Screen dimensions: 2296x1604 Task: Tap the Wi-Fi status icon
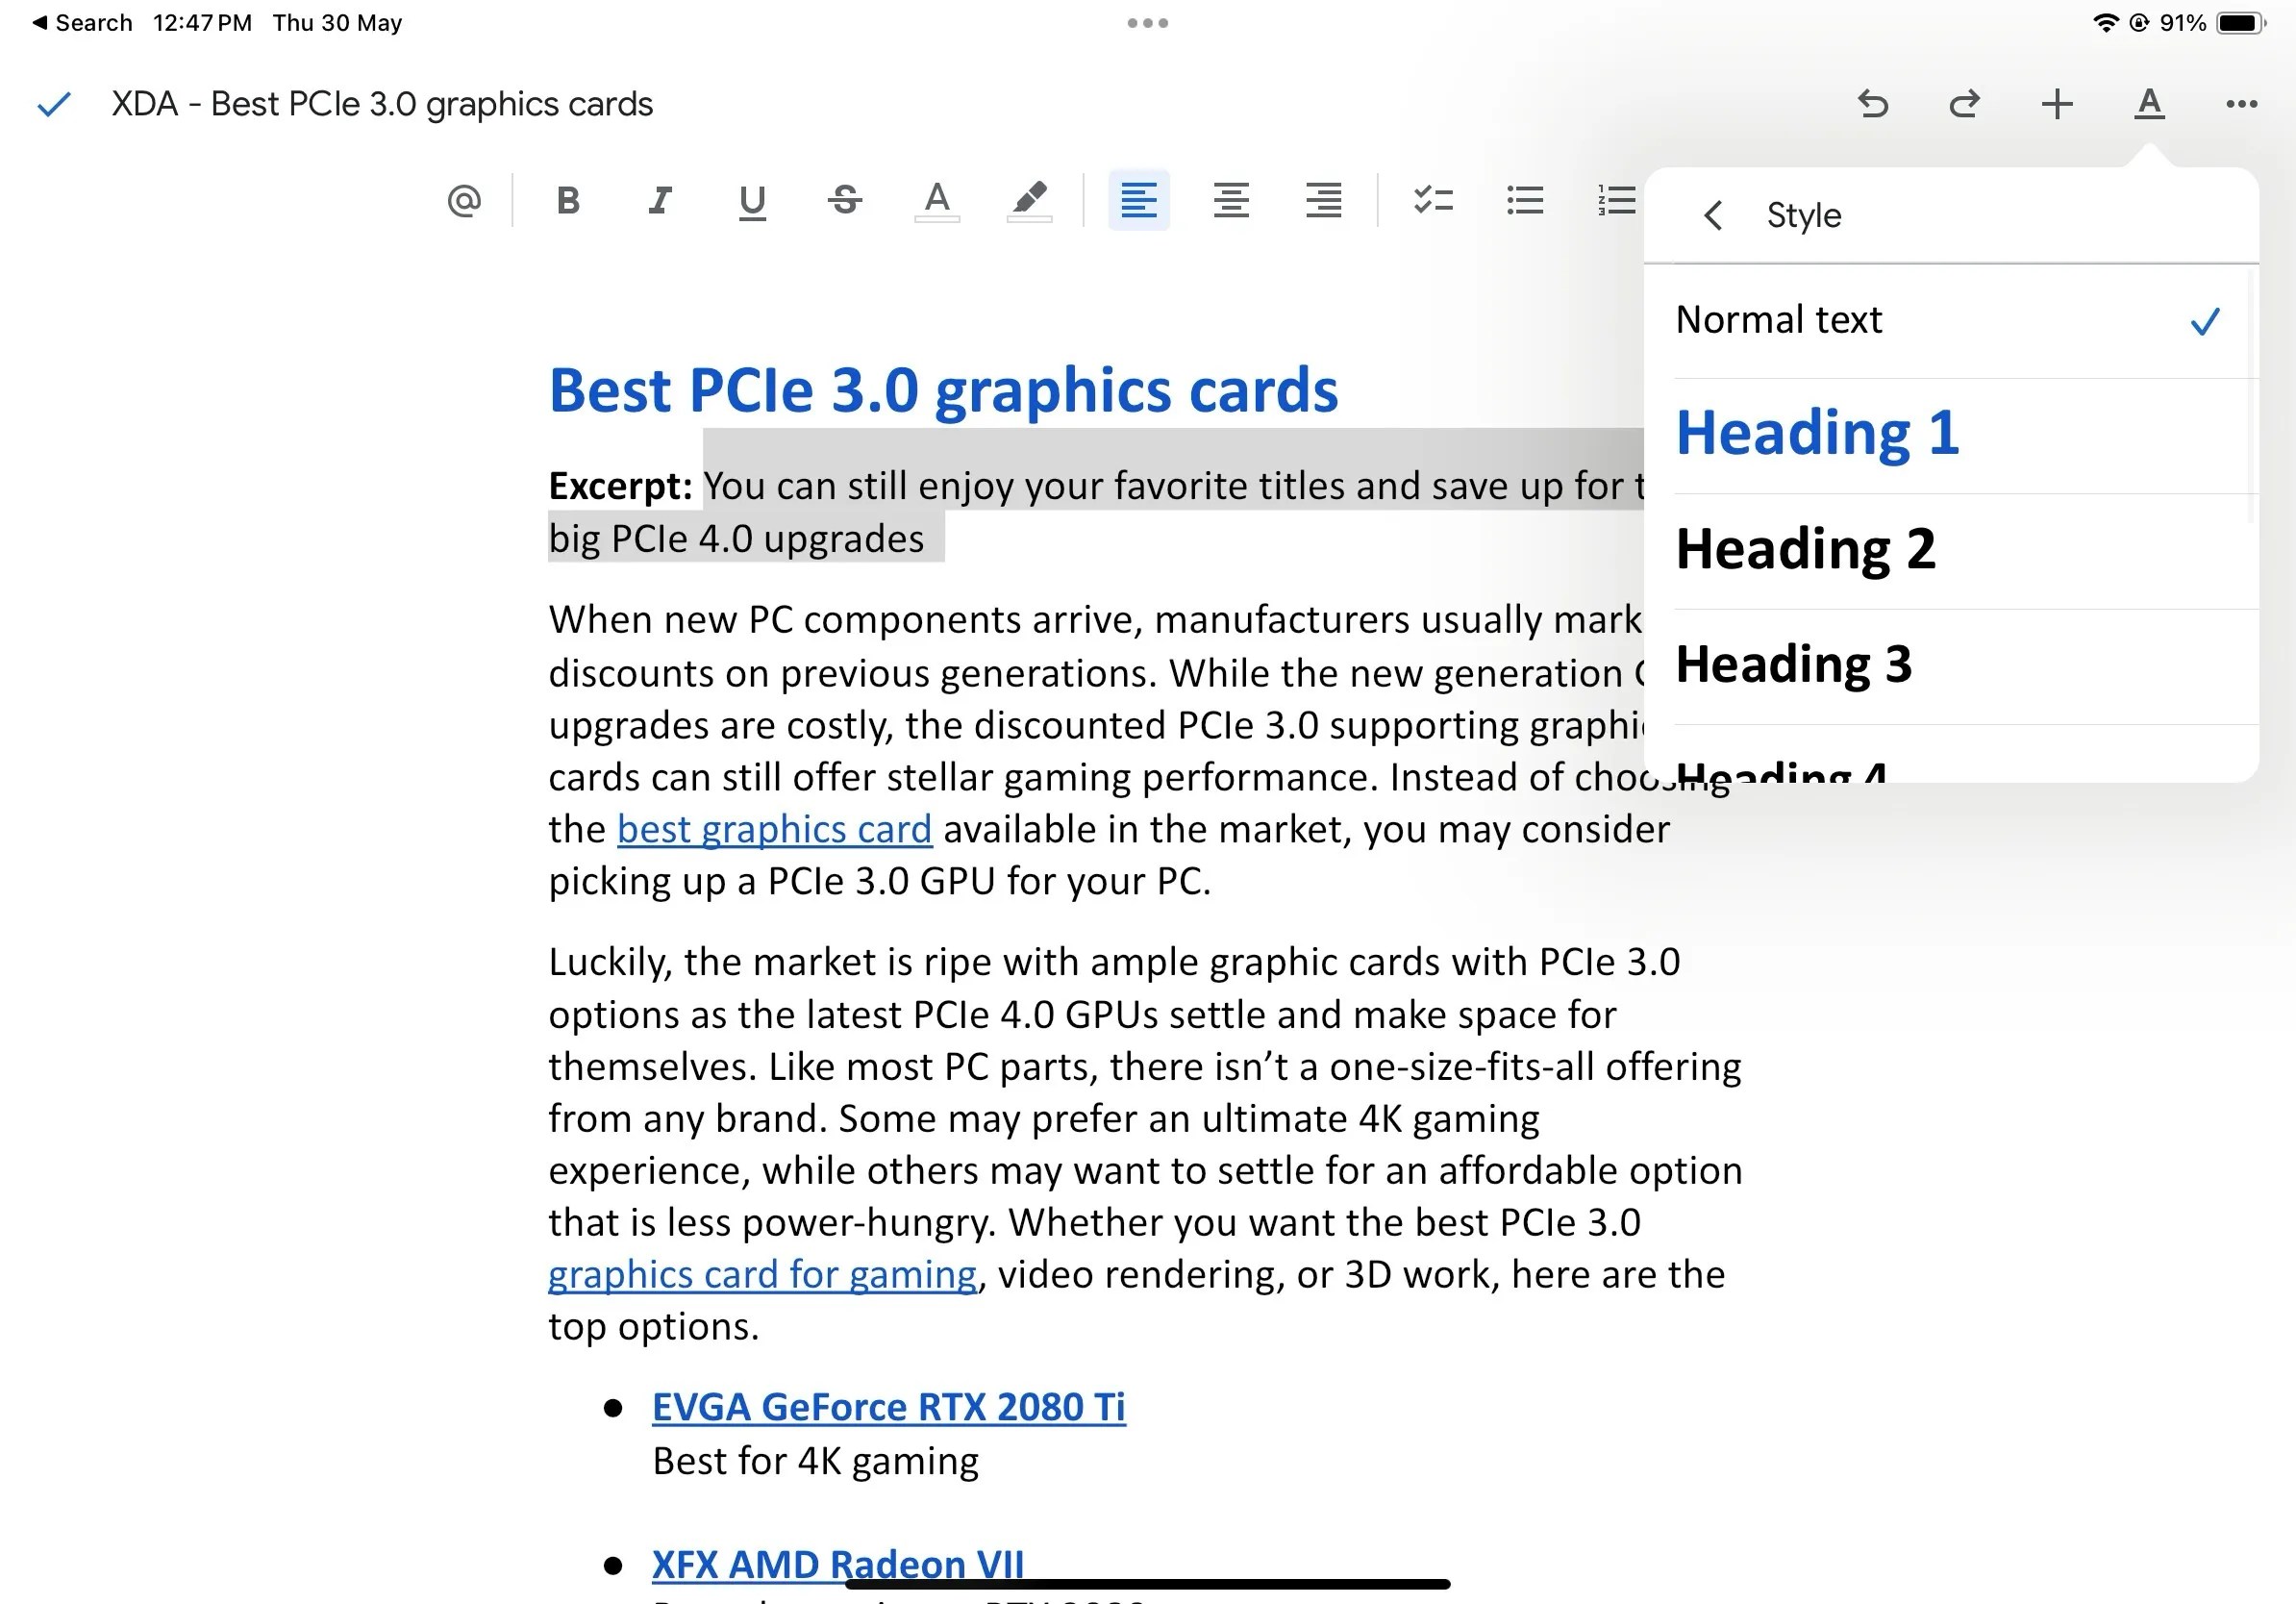(x=2106, y=23)
